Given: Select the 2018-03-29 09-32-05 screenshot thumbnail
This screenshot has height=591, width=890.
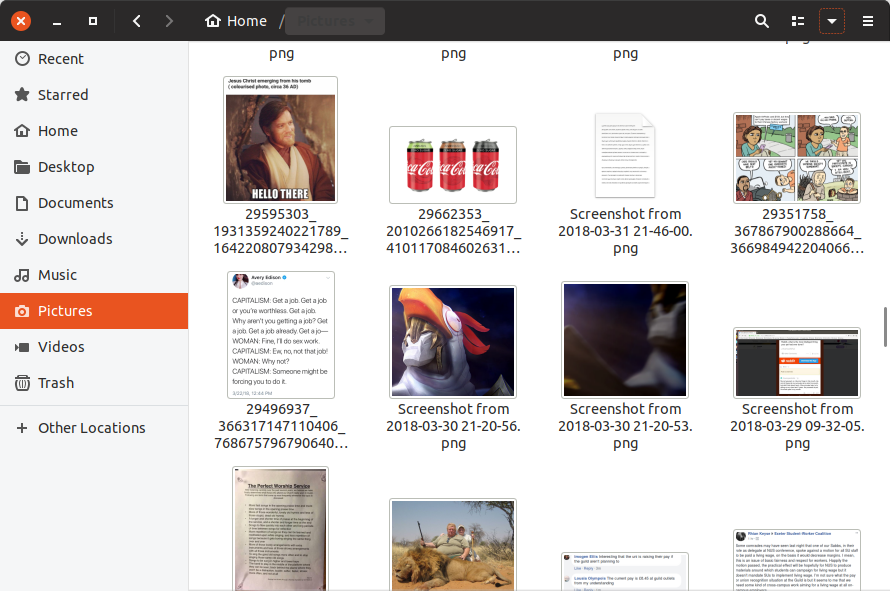Looking at the screenshot, I should [x=797, y=363].
